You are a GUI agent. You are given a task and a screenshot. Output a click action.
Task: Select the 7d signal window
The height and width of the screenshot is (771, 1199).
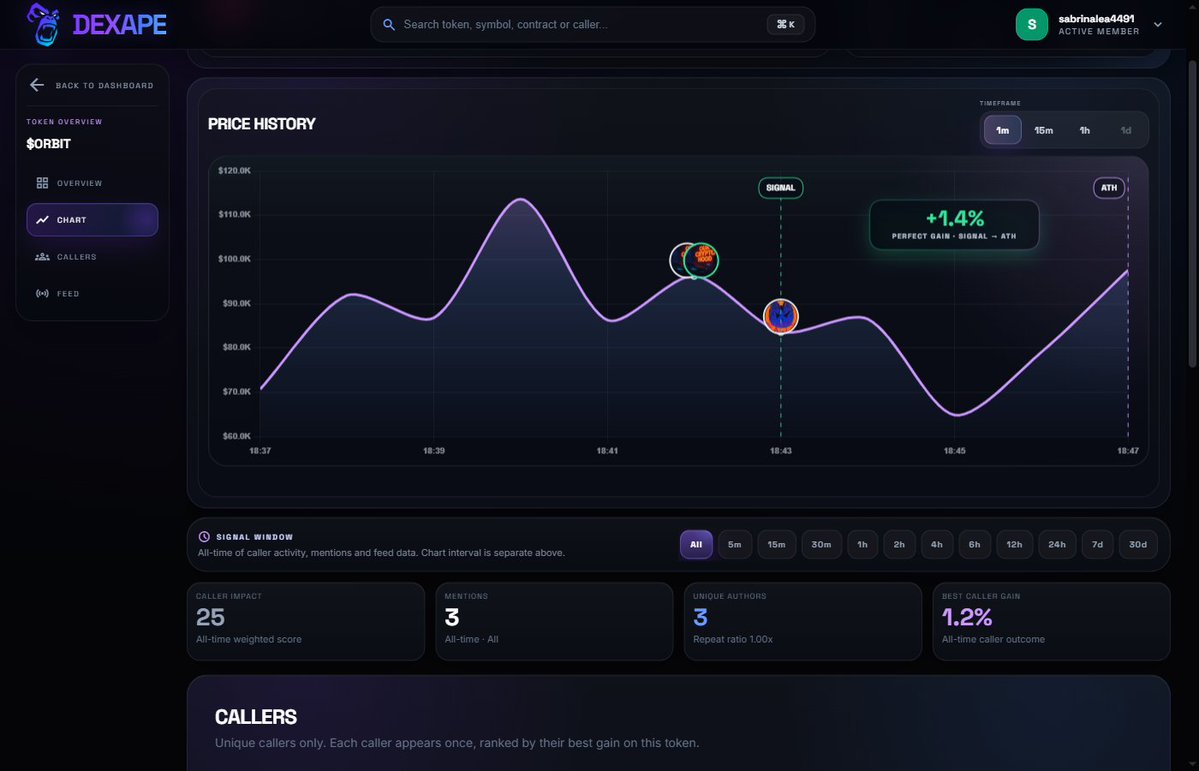pos(1097,545)
